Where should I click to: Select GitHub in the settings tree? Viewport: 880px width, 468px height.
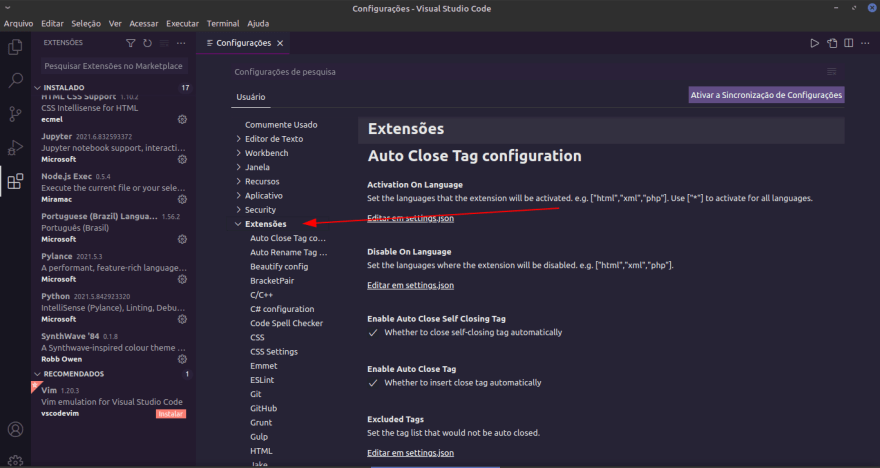263,409
